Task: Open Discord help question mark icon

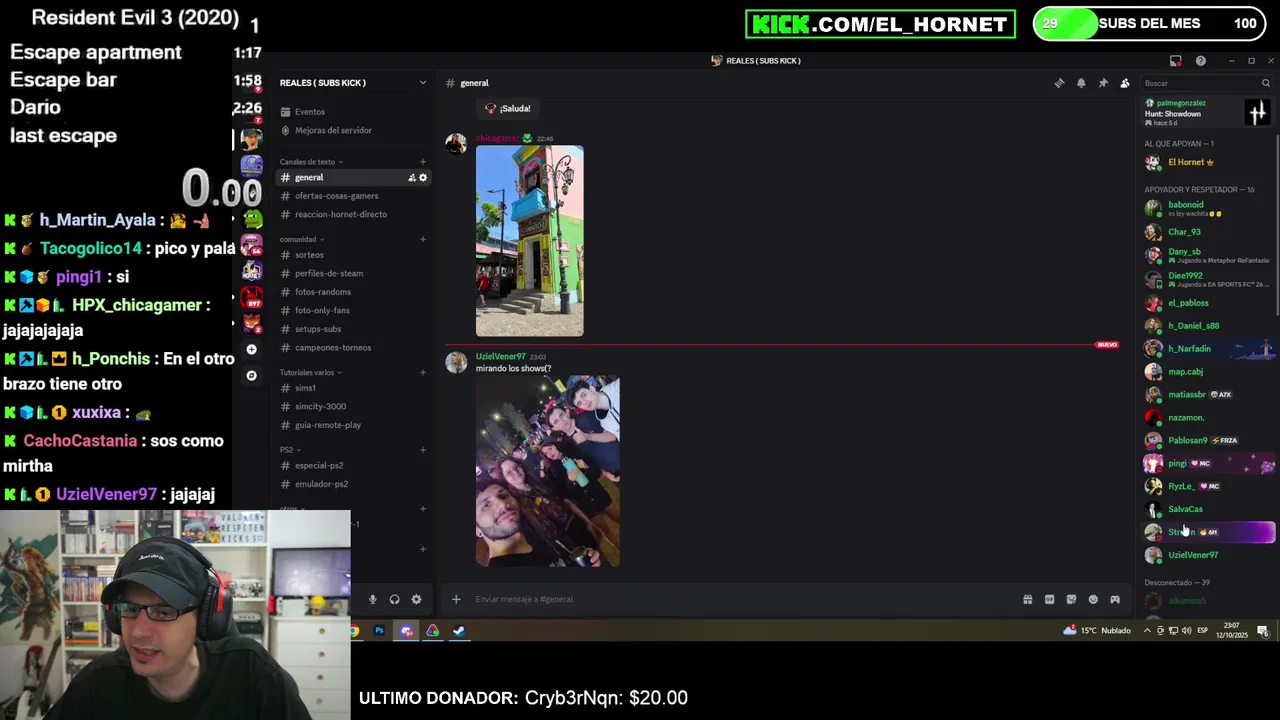Action: [1200, 61]
